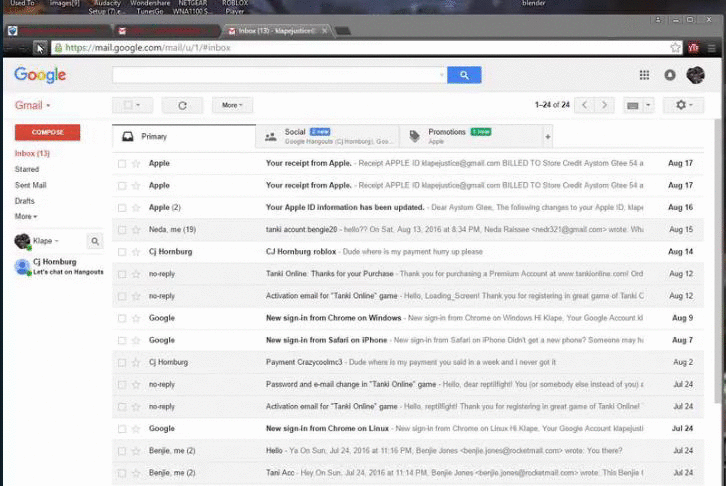Click the input tools keyboard icon
The image size is (726, 486).
pyautogui.click(x=632, y=106)
